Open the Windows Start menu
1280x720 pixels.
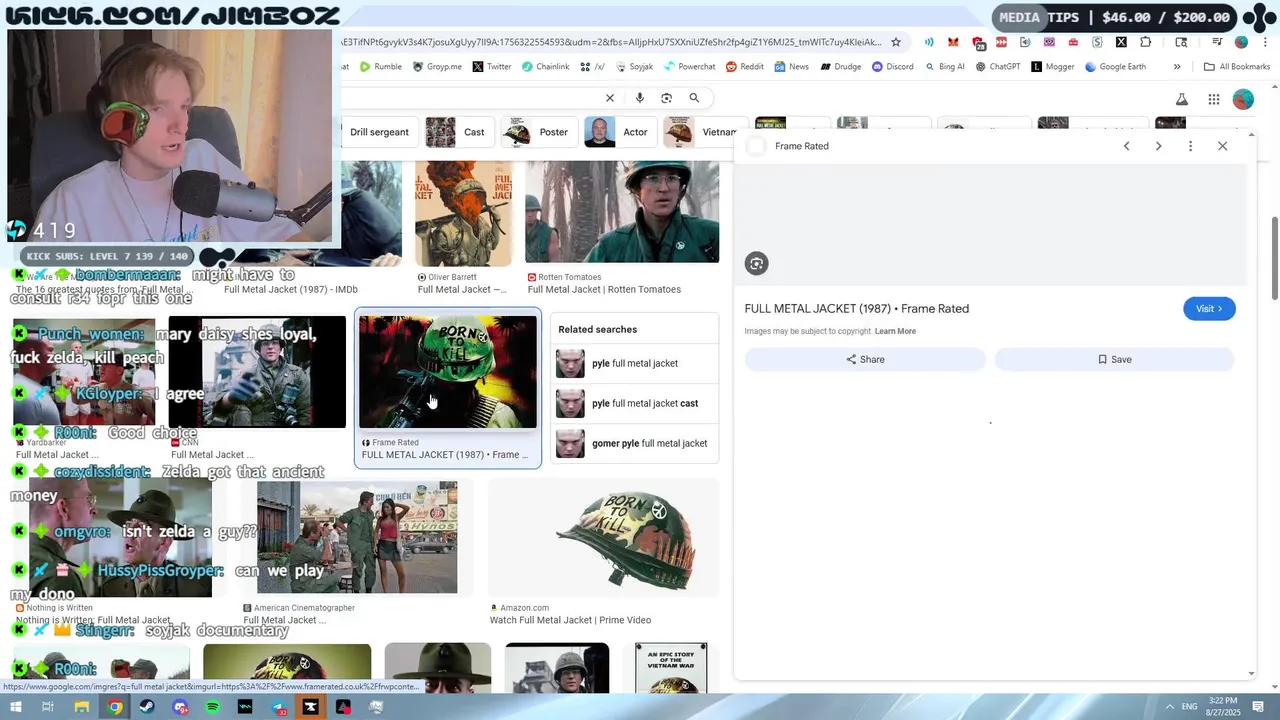coord(15,707)
